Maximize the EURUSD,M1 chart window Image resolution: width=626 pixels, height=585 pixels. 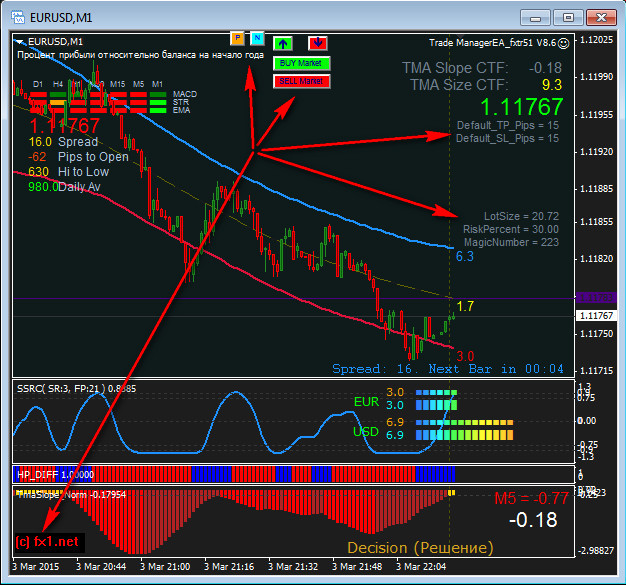point(568,18)
